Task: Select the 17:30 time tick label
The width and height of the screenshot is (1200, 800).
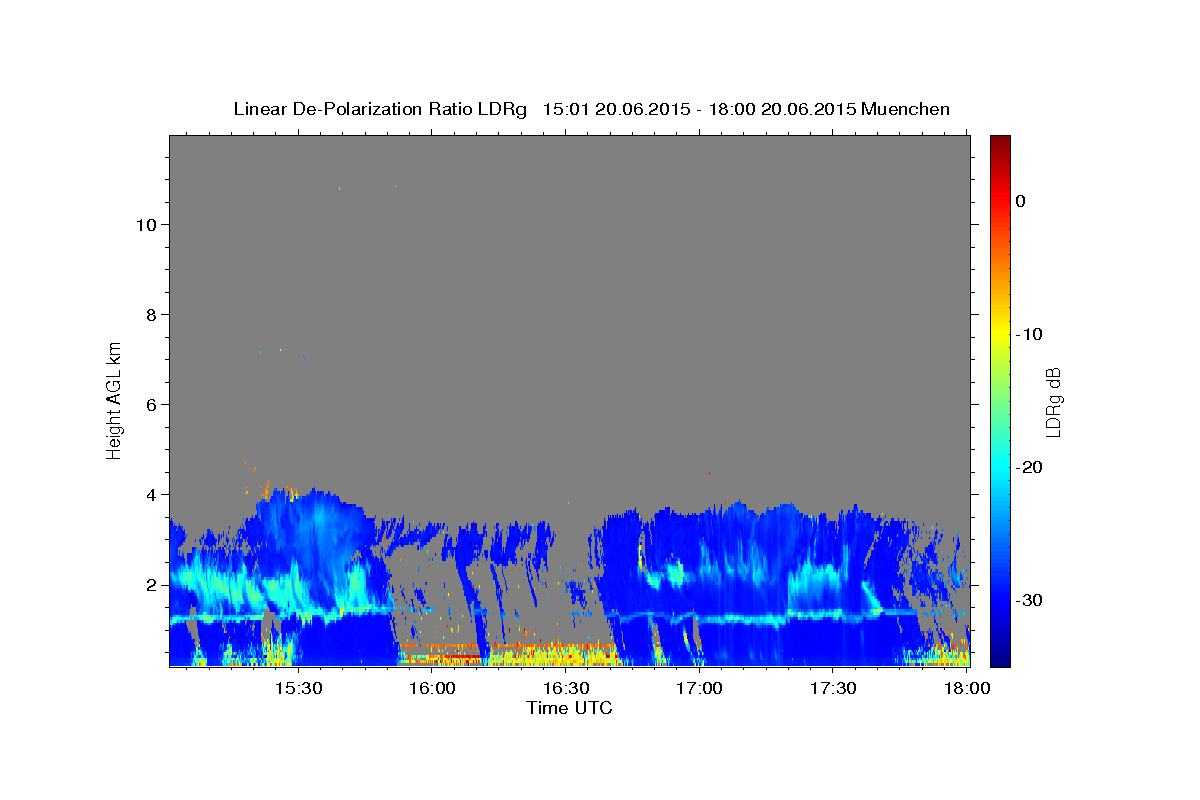Action: tap(832, 688)
